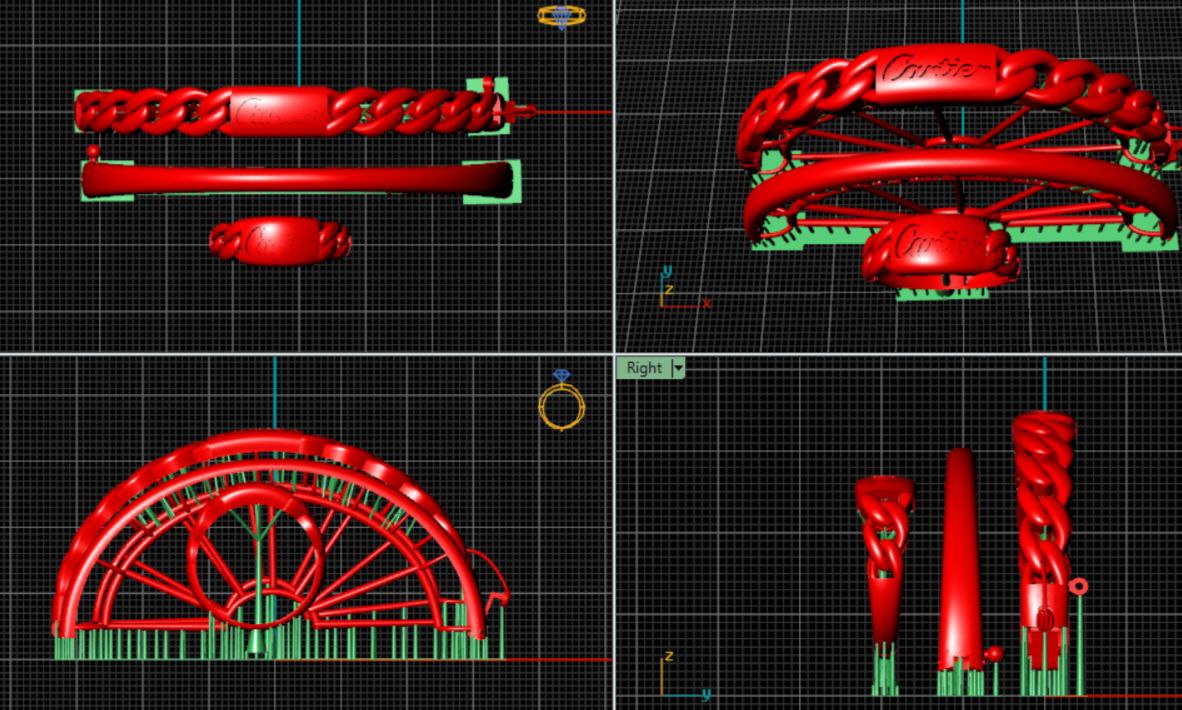1182x710 pixels.
Task: Select the green support base under the ring in perspective viewport
Action: click(942, 294)
